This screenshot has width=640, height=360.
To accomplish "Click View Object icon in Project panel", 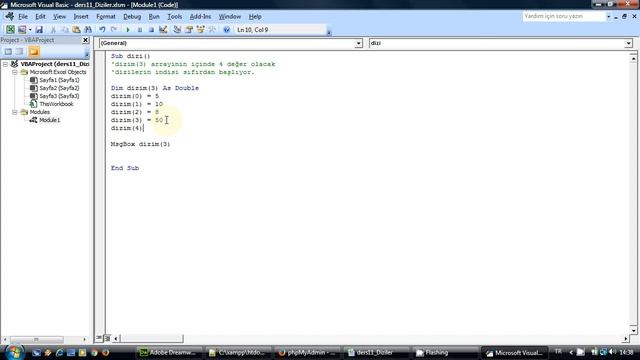I will click(20, 51).
